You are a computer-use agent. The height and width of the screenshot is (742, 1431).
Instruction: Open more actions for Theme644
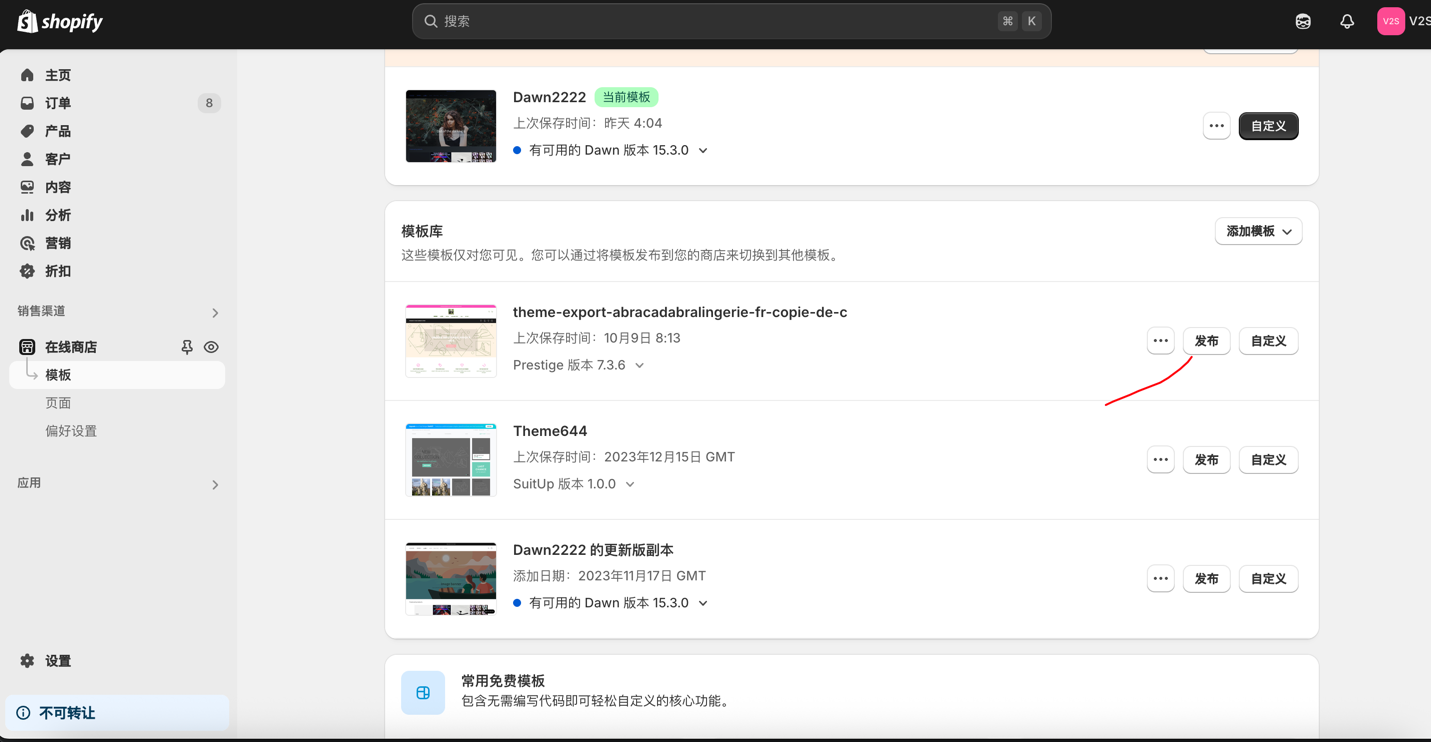pos(1160,460)
